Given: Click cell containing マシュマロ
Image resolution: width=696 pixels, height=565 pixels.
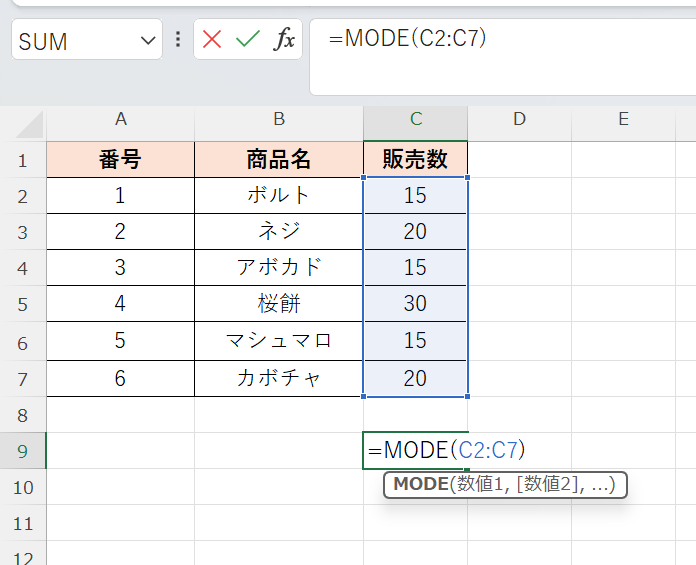Looking at the screenshot, I should pos(279,341).
